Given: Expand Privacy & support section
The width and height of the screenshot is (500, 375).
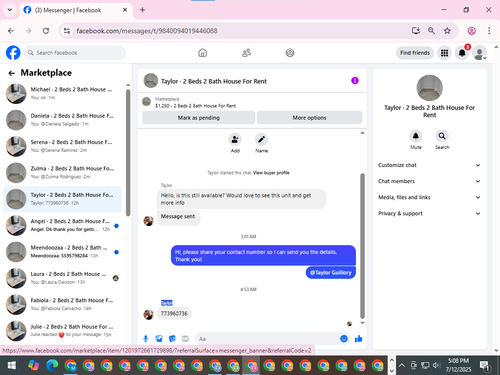Looking at the screenshot, I should (x=429, y=213).
